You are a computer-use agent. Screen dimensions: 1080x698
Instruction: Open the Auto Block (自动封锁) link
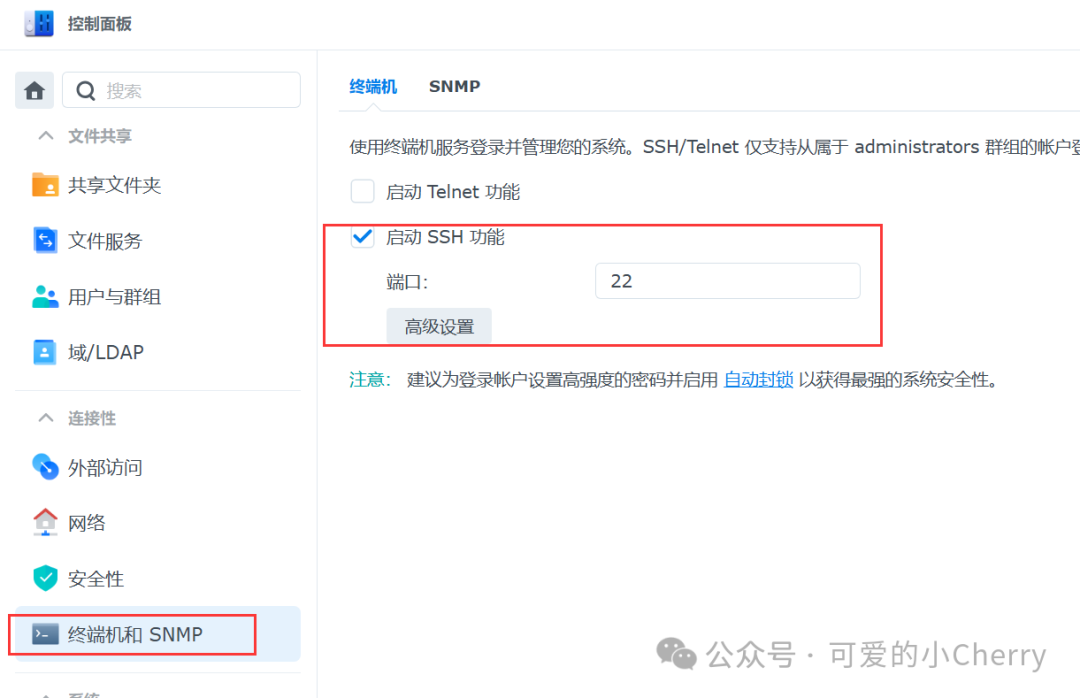click(758, 380)
